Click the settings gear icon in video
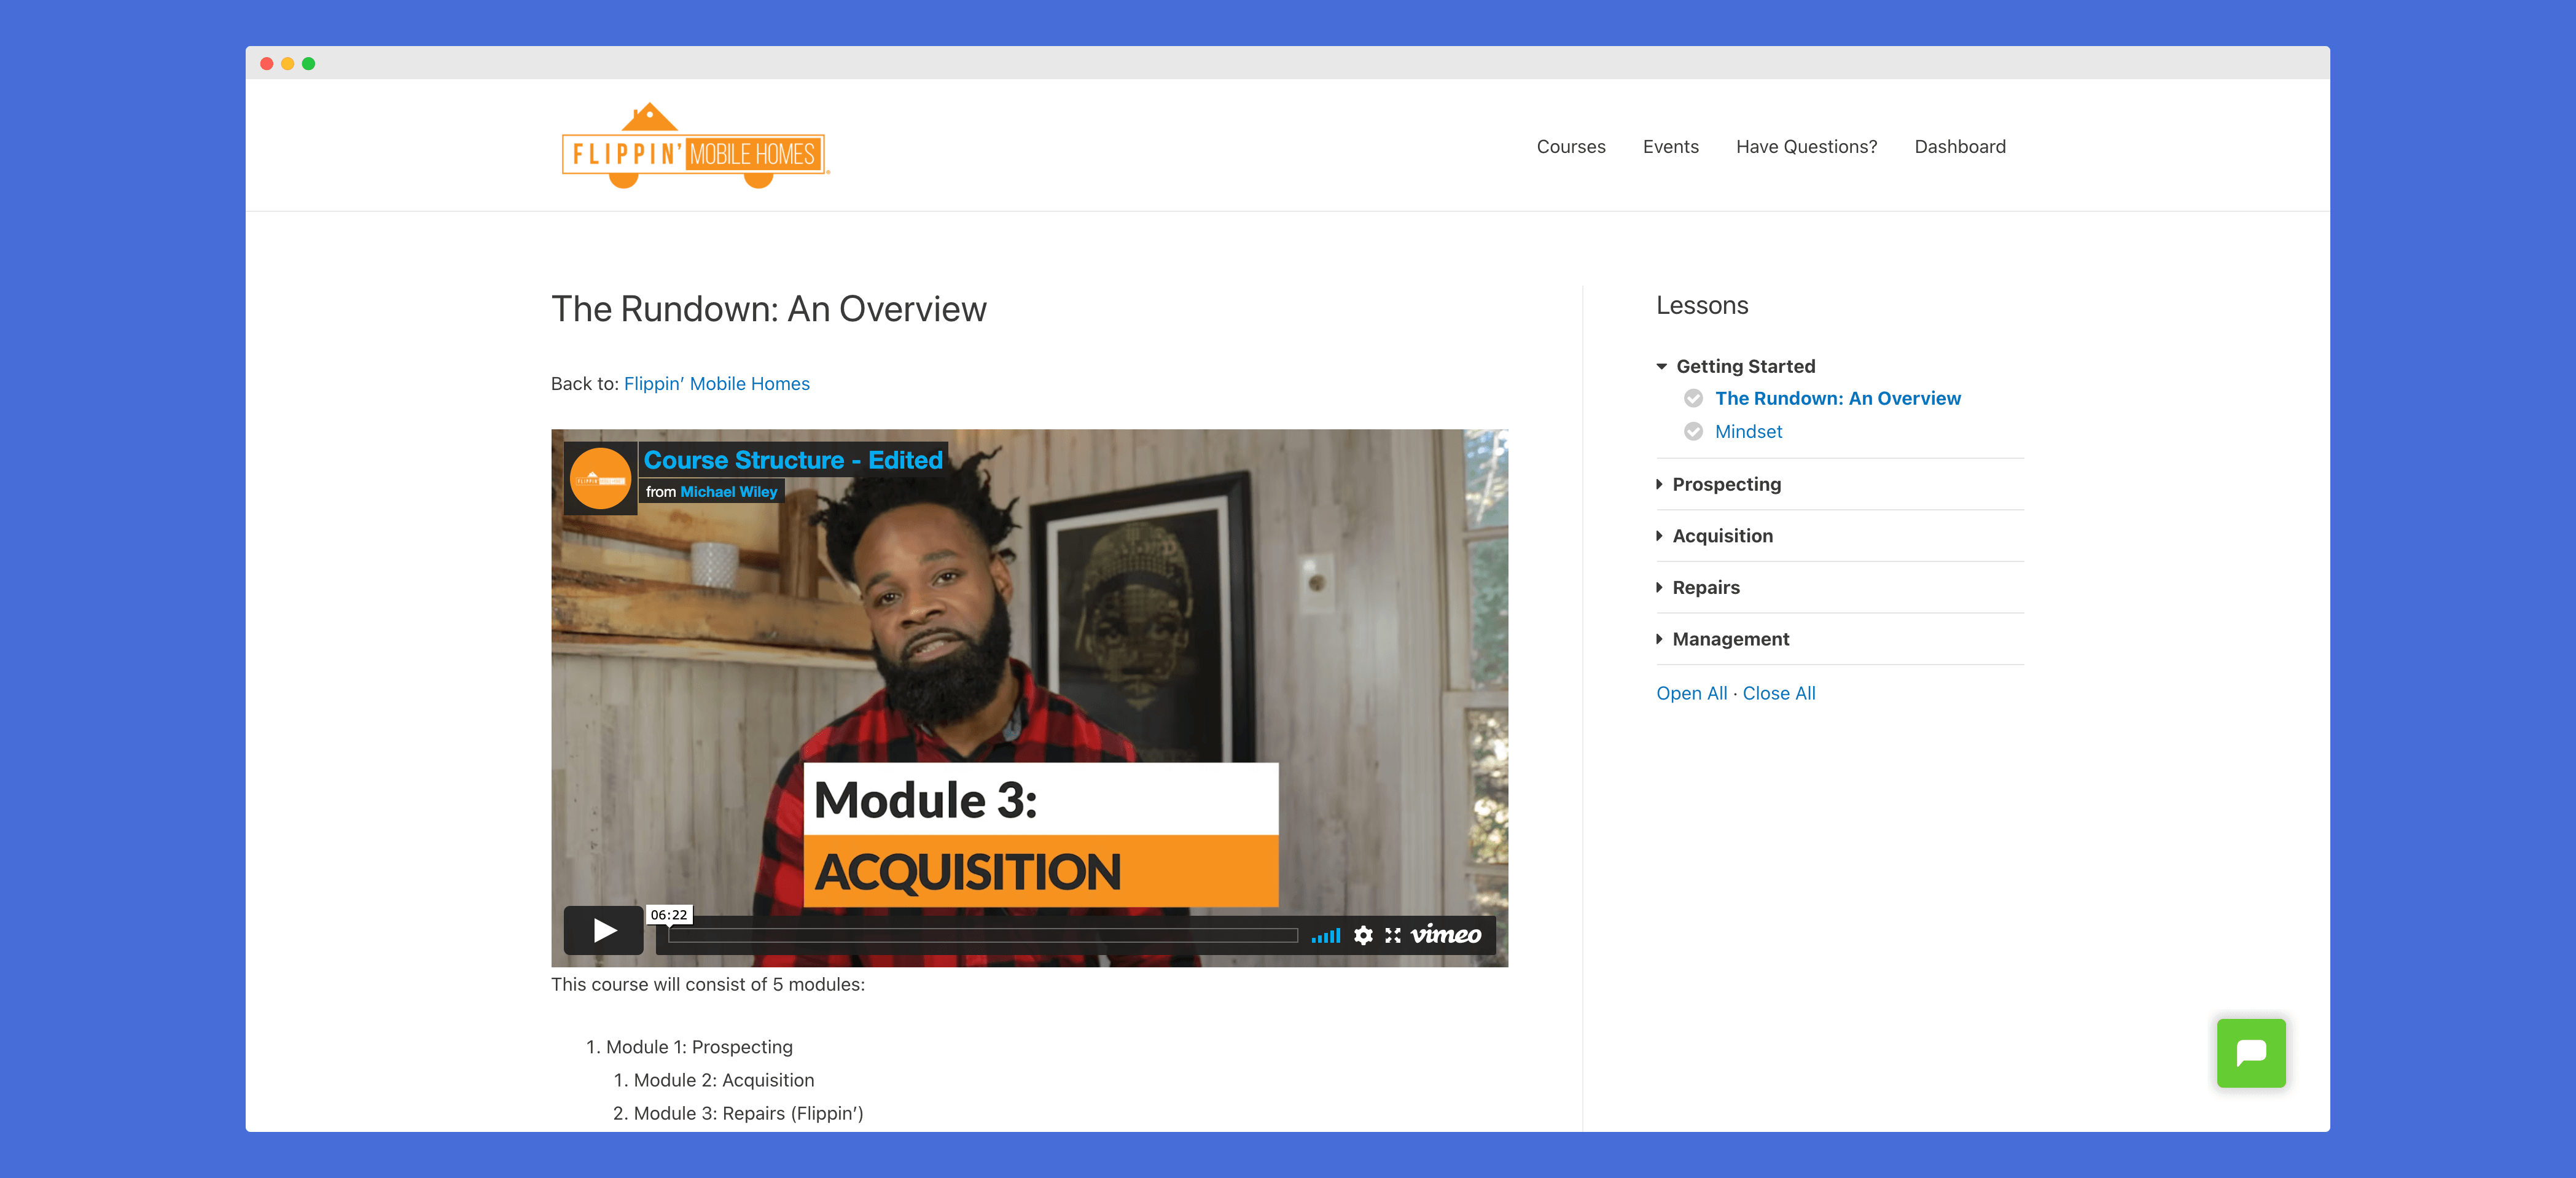The image size is (2576, 1178). 1360,932
